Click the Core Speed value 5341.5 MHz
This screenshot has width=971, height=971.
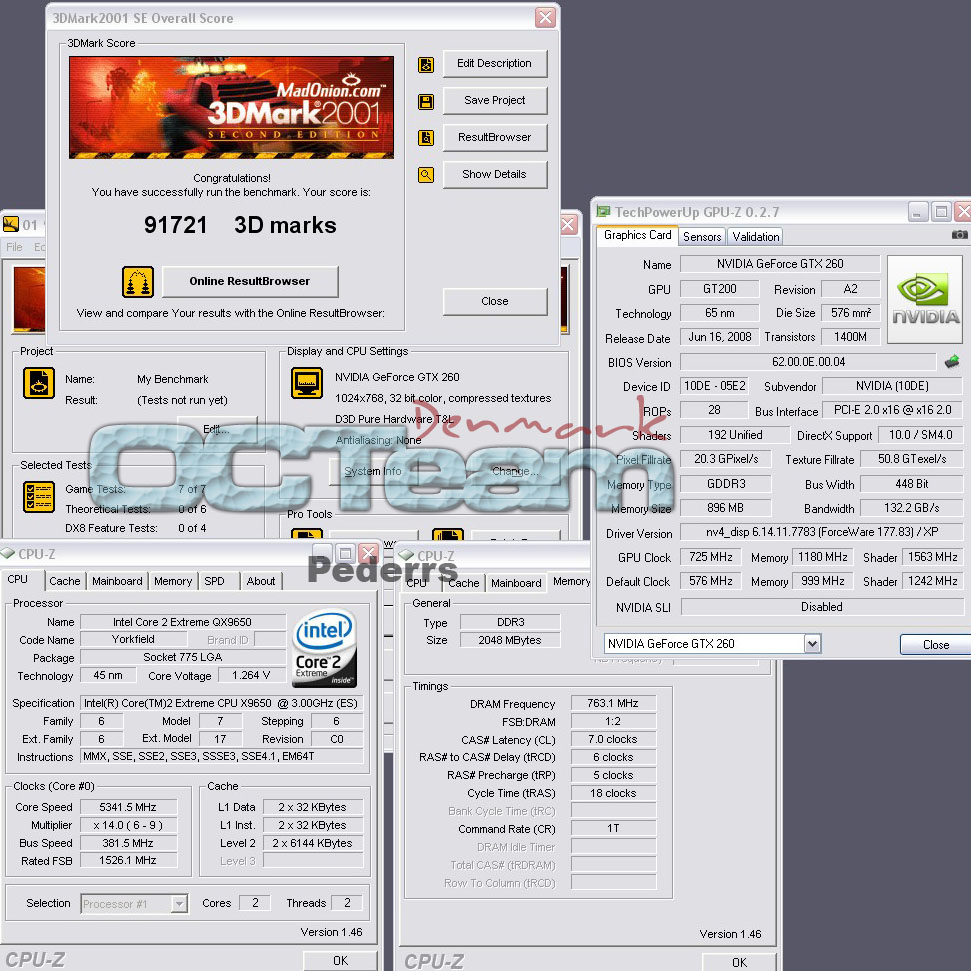(x=128, y=808)
